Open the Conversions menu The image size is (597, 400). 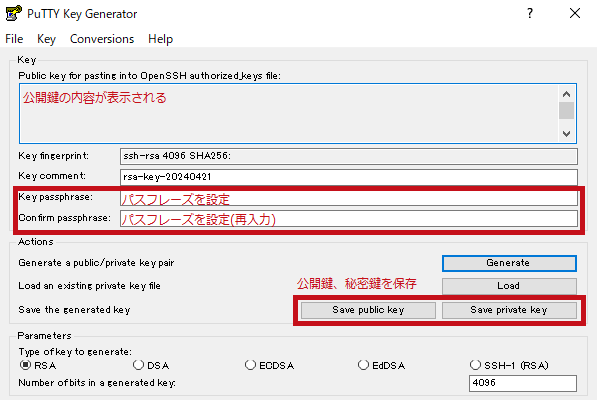pyautogui.click(x=102, y=39)
